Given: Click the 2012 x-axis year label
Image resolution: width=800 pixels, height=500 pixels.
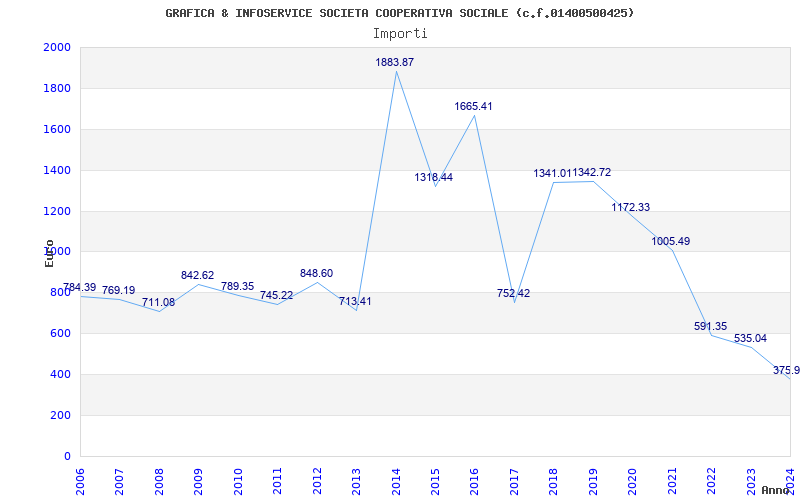Looking at the screenshot, I should 317,482.
